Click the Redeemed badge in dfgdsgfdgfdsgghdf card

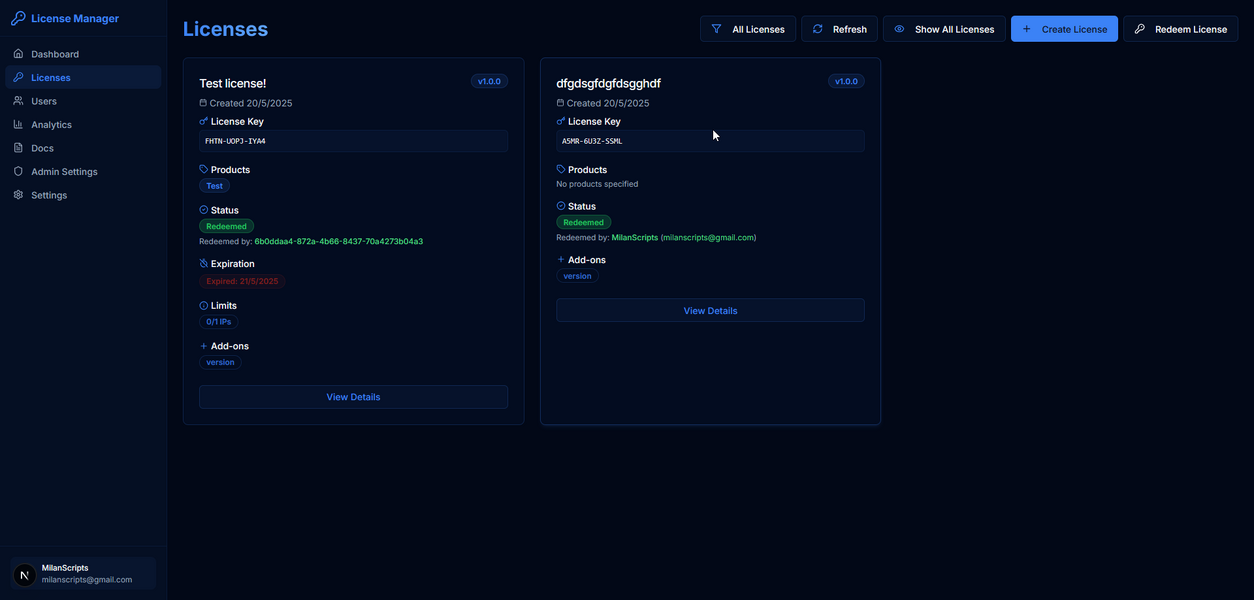pyautogui.click(x=583, y=222)
